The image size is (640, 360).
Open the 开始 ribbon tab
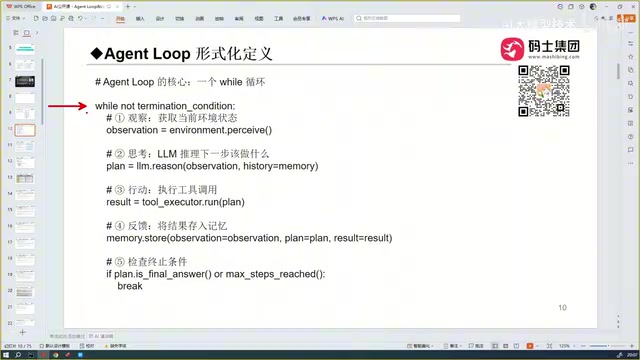coord(120,18)
